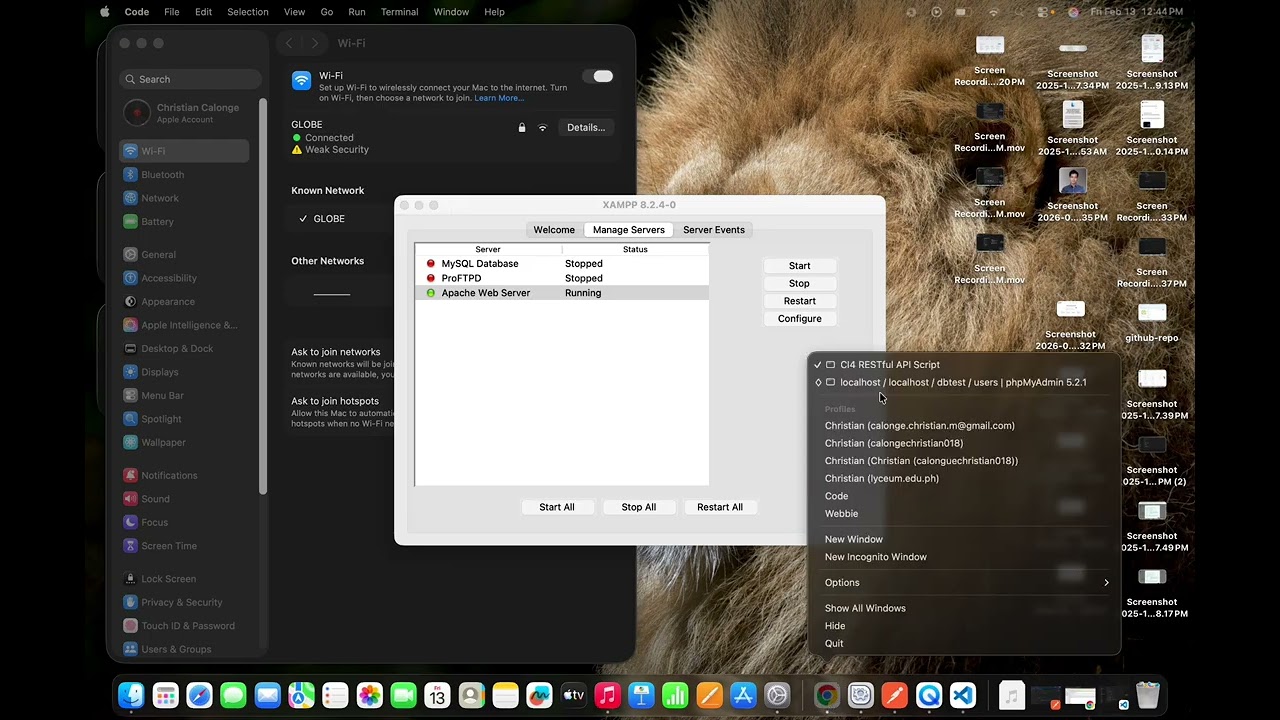Screen dimensions: 1280x720
Task: Open Keynote from the Dock
Action: point(642,695)
